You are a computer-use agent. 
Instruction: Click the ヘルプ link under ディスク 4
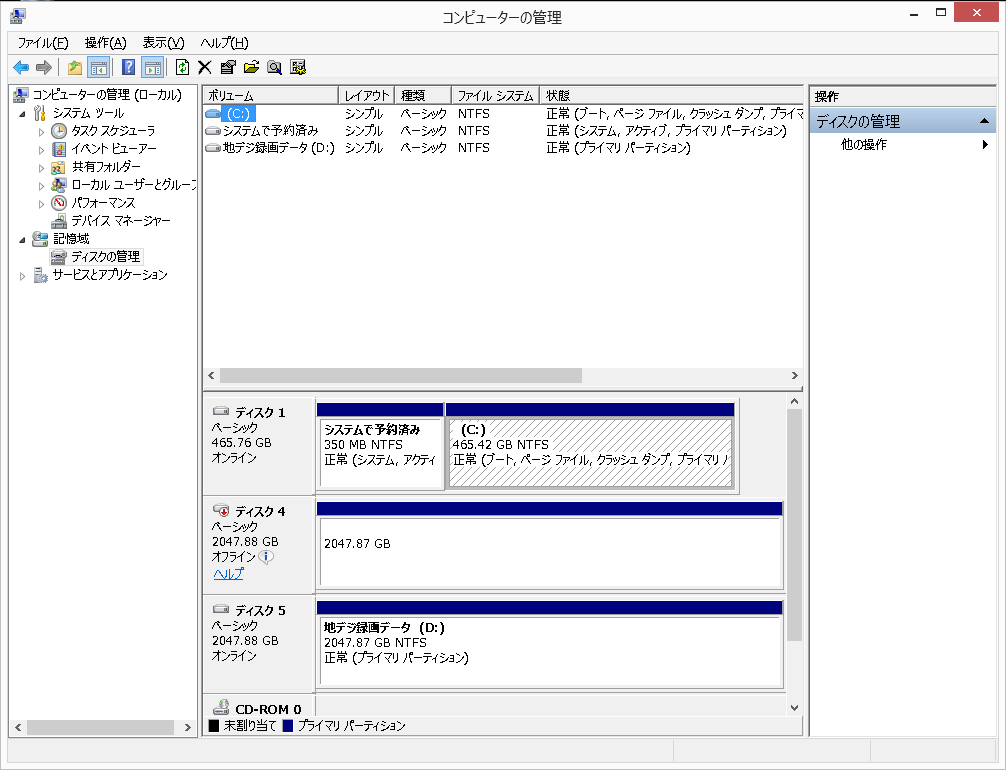pos(228,574)
